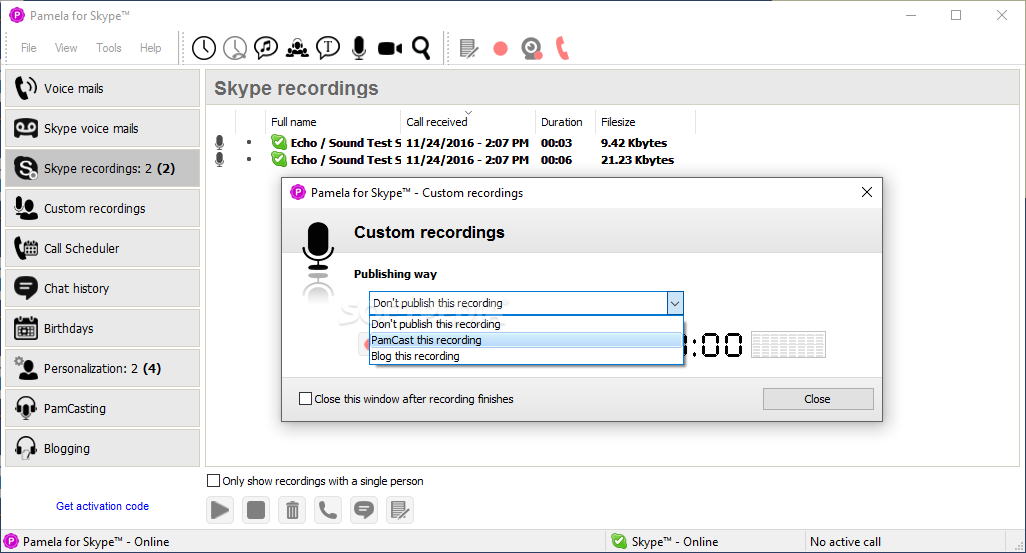The height and width of the screenshot is (553, 1026).
Task: Sort by the Duration column header
Action: coord(565,122)
